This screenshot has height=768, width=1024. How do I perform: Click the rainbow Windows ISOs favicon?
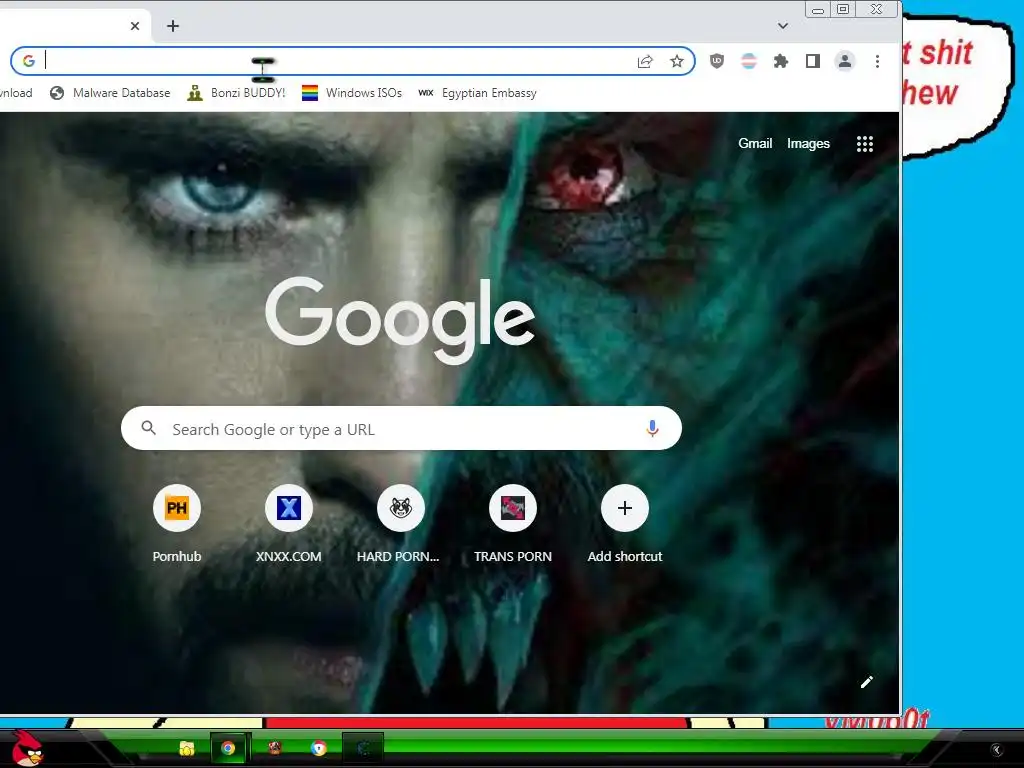tap(310, 93)
